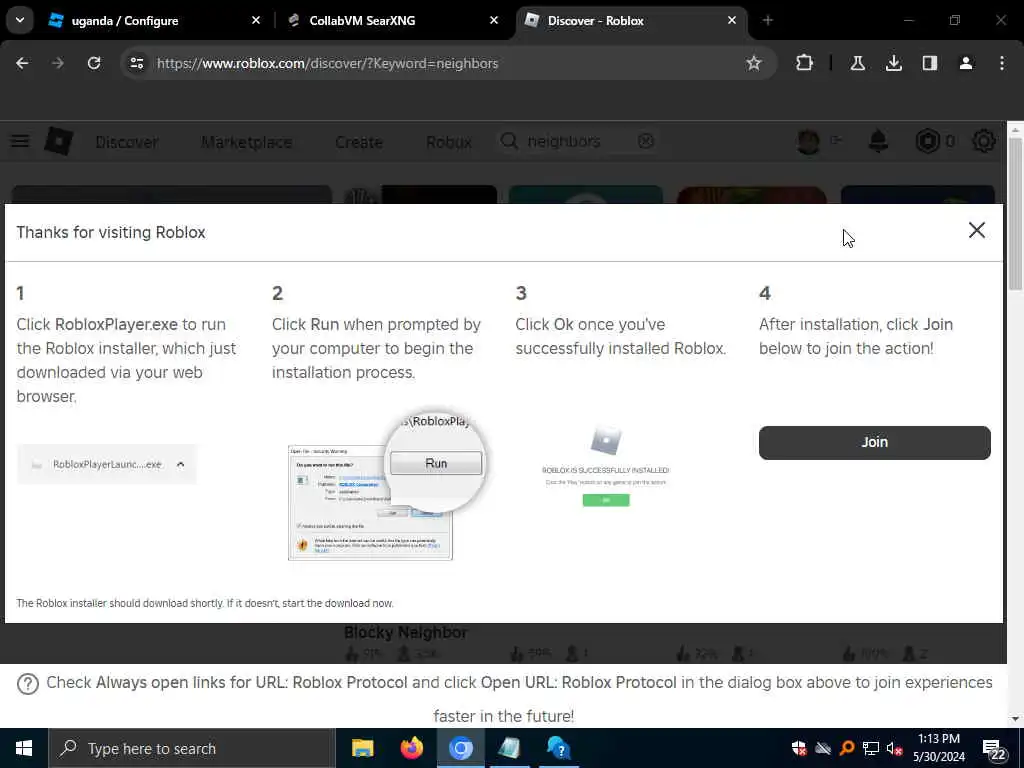Reload the Roblox page
The height and width of the screenshot is (768, 1024).
(94, 63)
